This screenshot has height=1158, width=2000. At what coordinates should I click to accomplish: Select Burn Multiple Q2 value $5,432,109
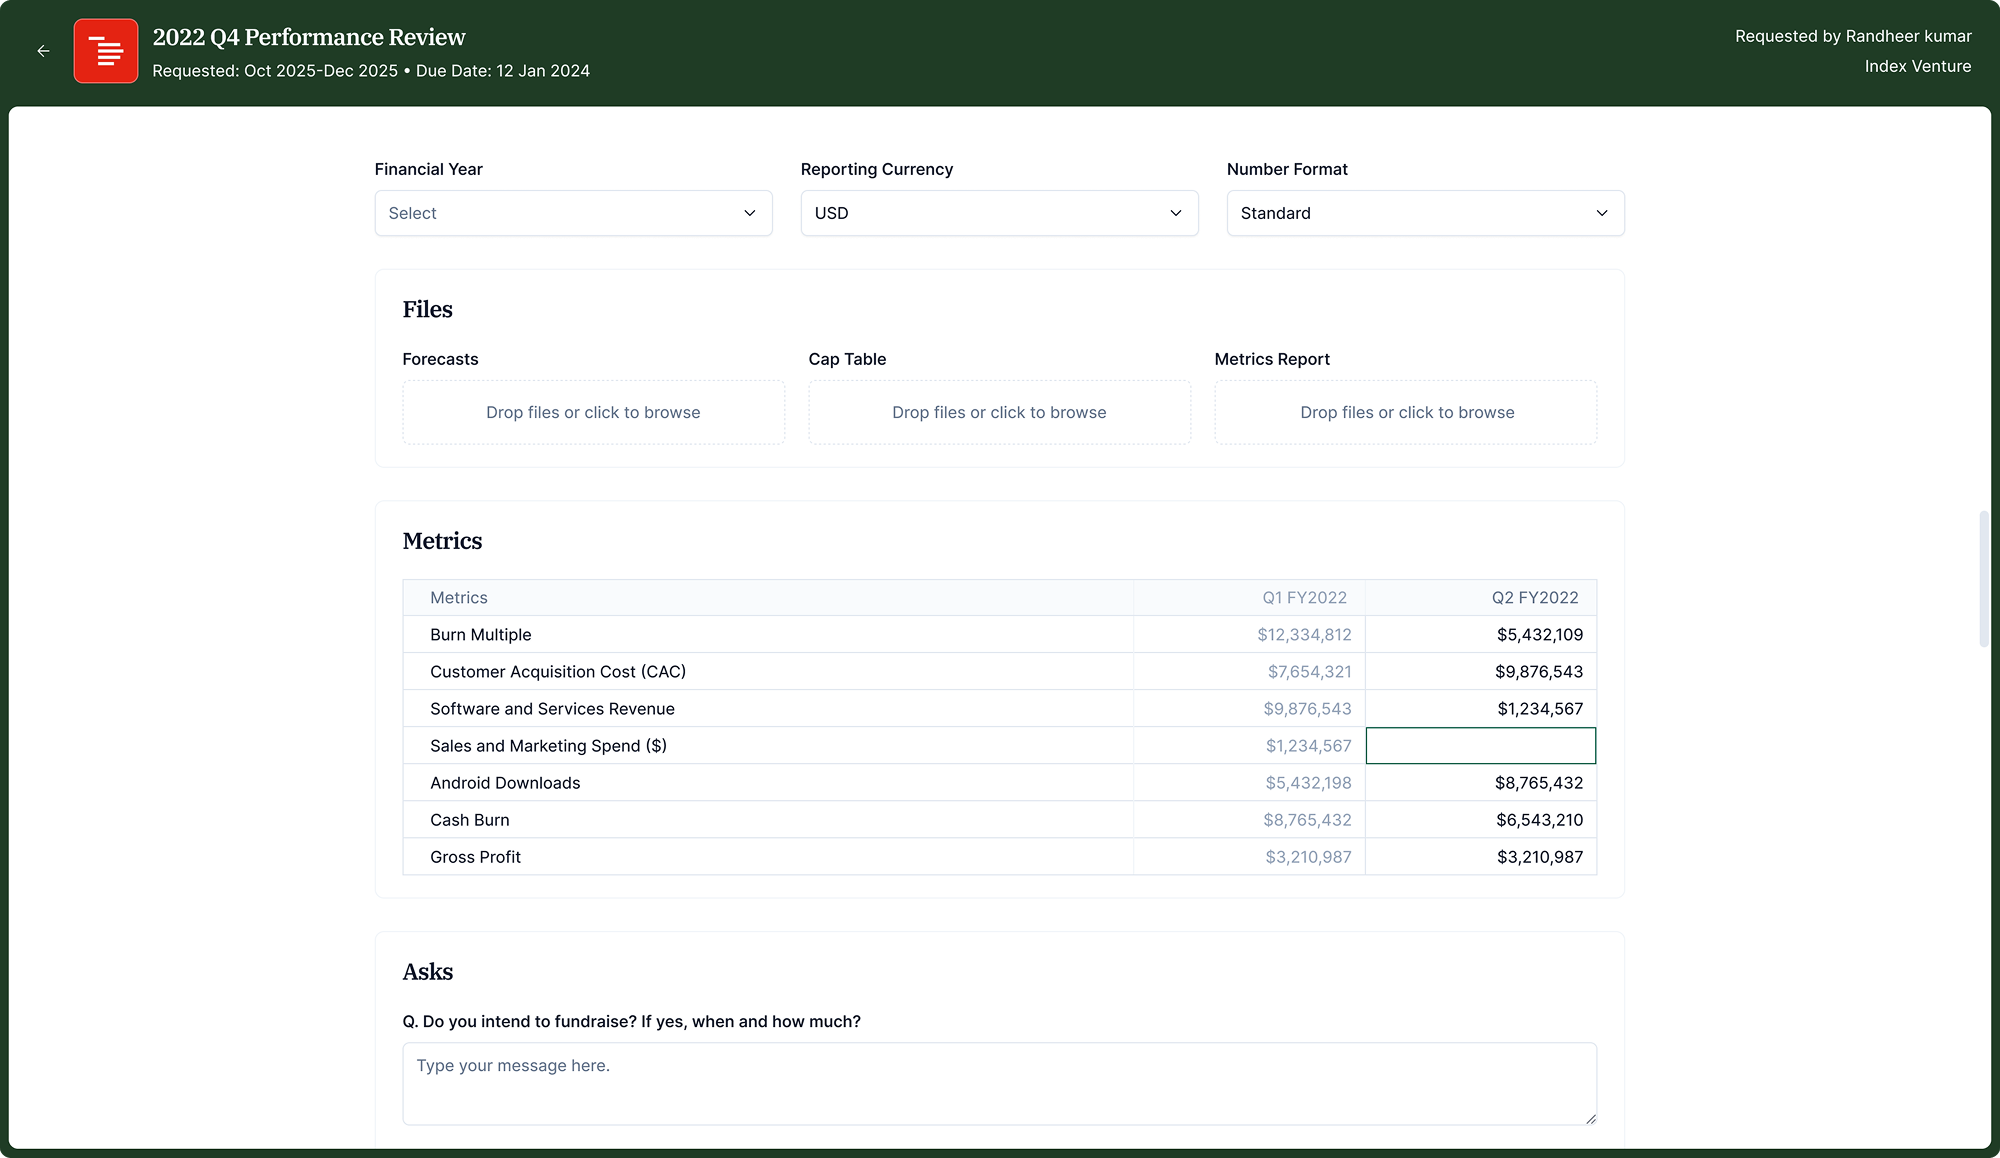coord(1539,635)
